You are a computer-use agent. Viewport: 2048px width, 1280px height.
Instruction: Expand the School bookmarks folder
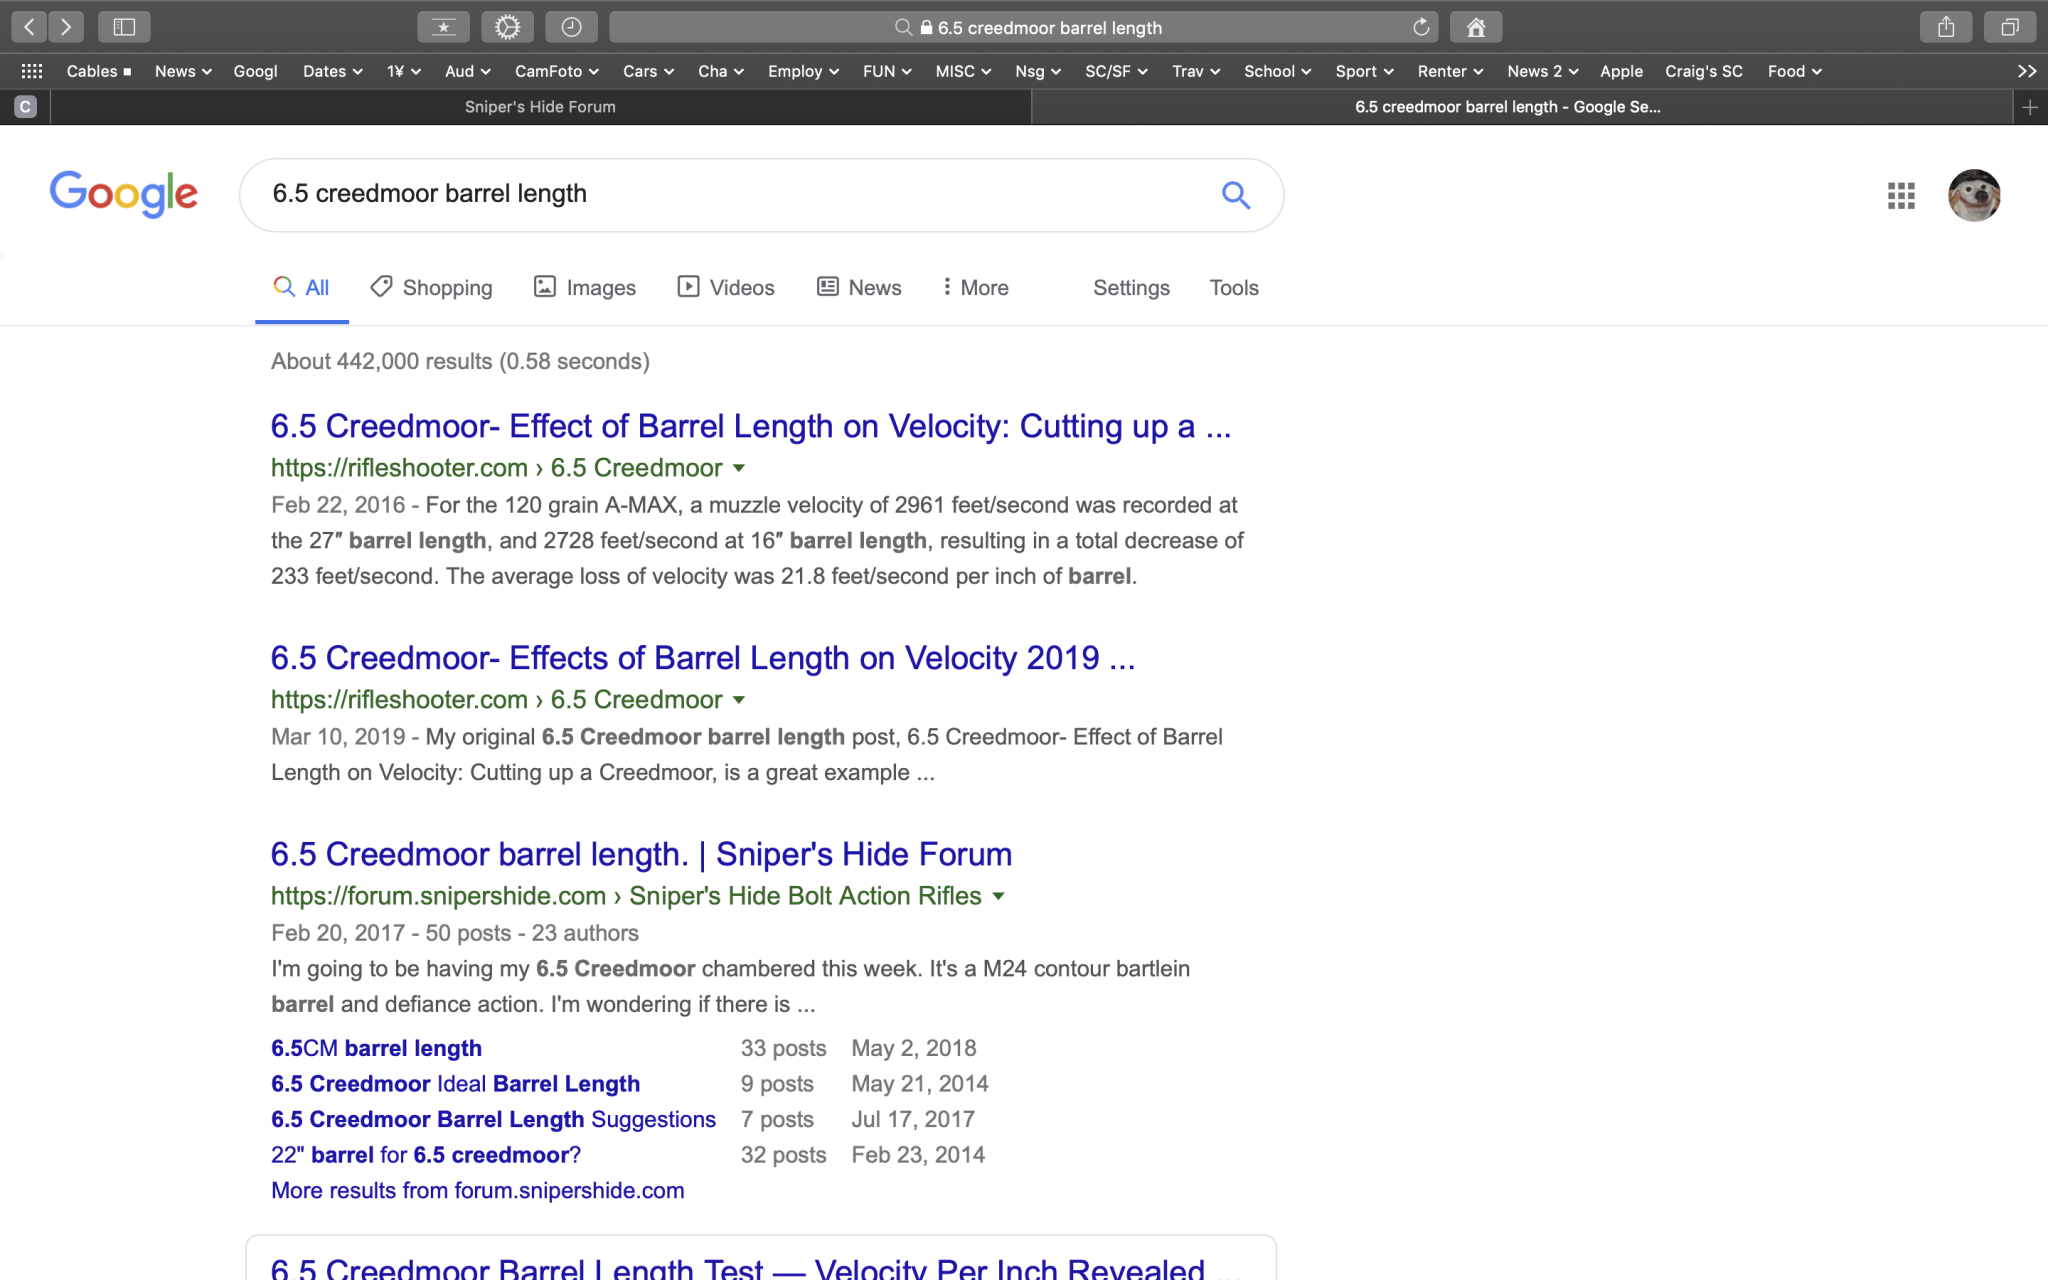point(1277,71)
